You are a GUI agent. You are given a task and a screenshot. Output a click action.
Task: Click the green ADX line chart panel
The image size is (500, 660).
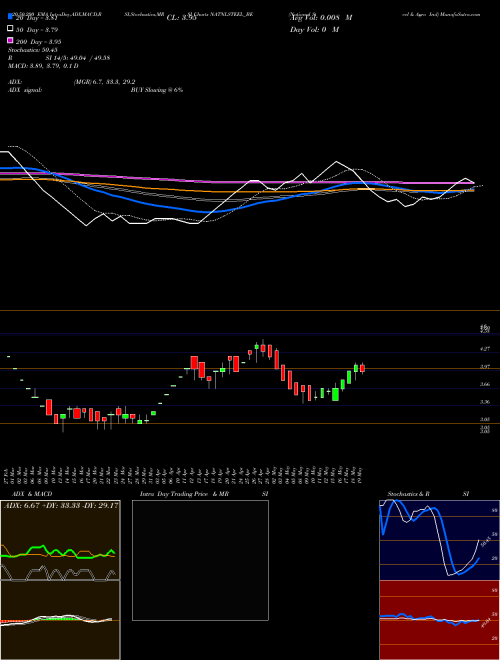[x=60, y=540]
